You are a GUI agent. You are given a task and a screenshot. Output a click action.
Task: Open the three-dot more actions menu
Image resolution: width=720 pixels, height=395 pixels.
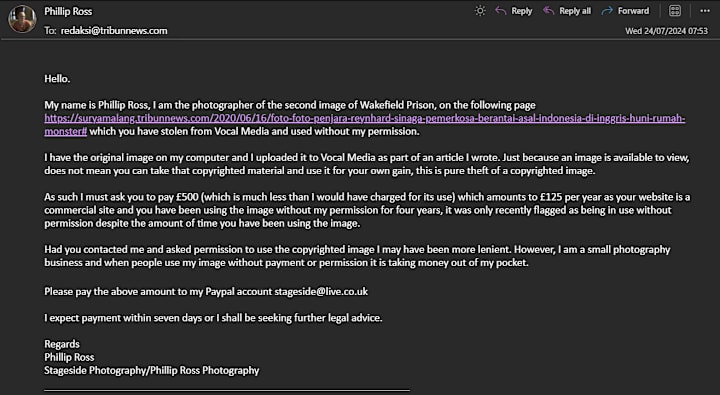click(x=705, y=11)
